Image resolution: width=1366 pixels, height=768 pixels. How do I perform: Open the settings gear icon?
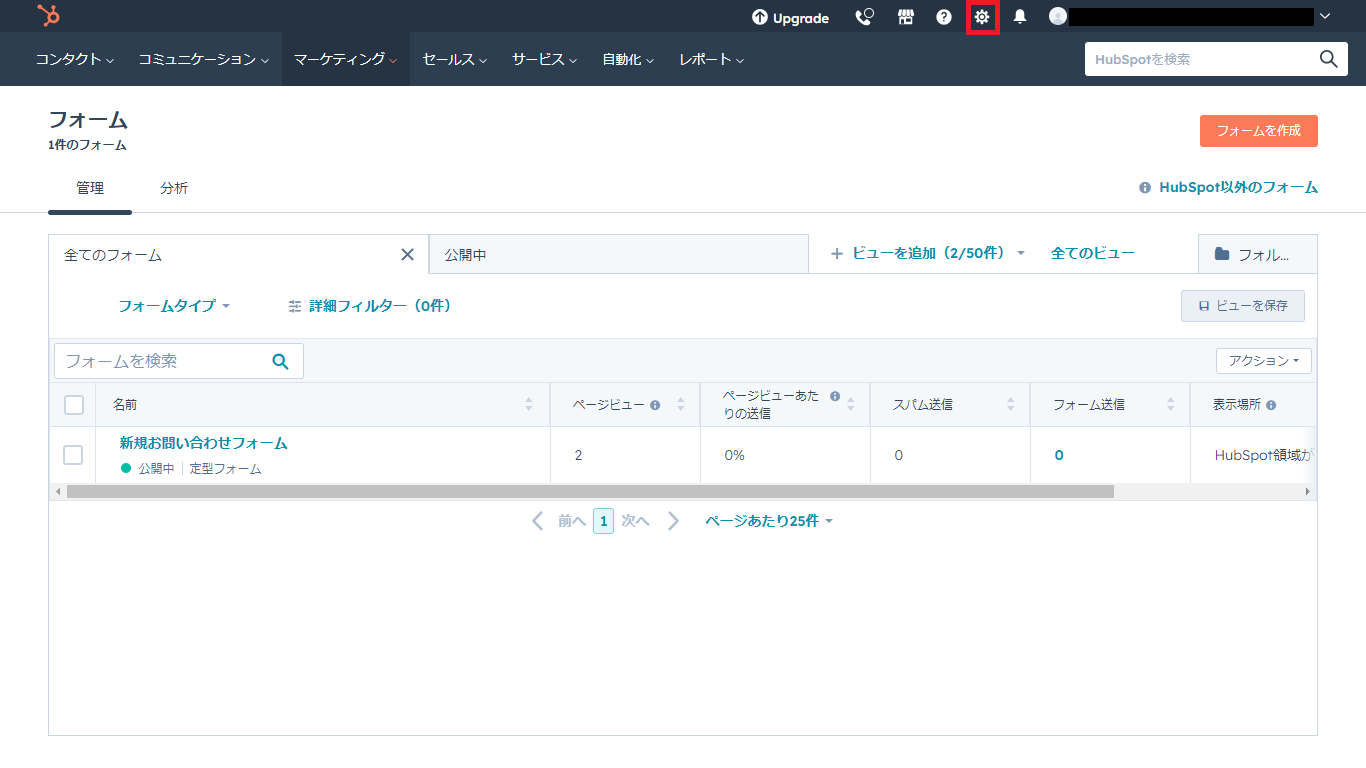click(982, 17)
